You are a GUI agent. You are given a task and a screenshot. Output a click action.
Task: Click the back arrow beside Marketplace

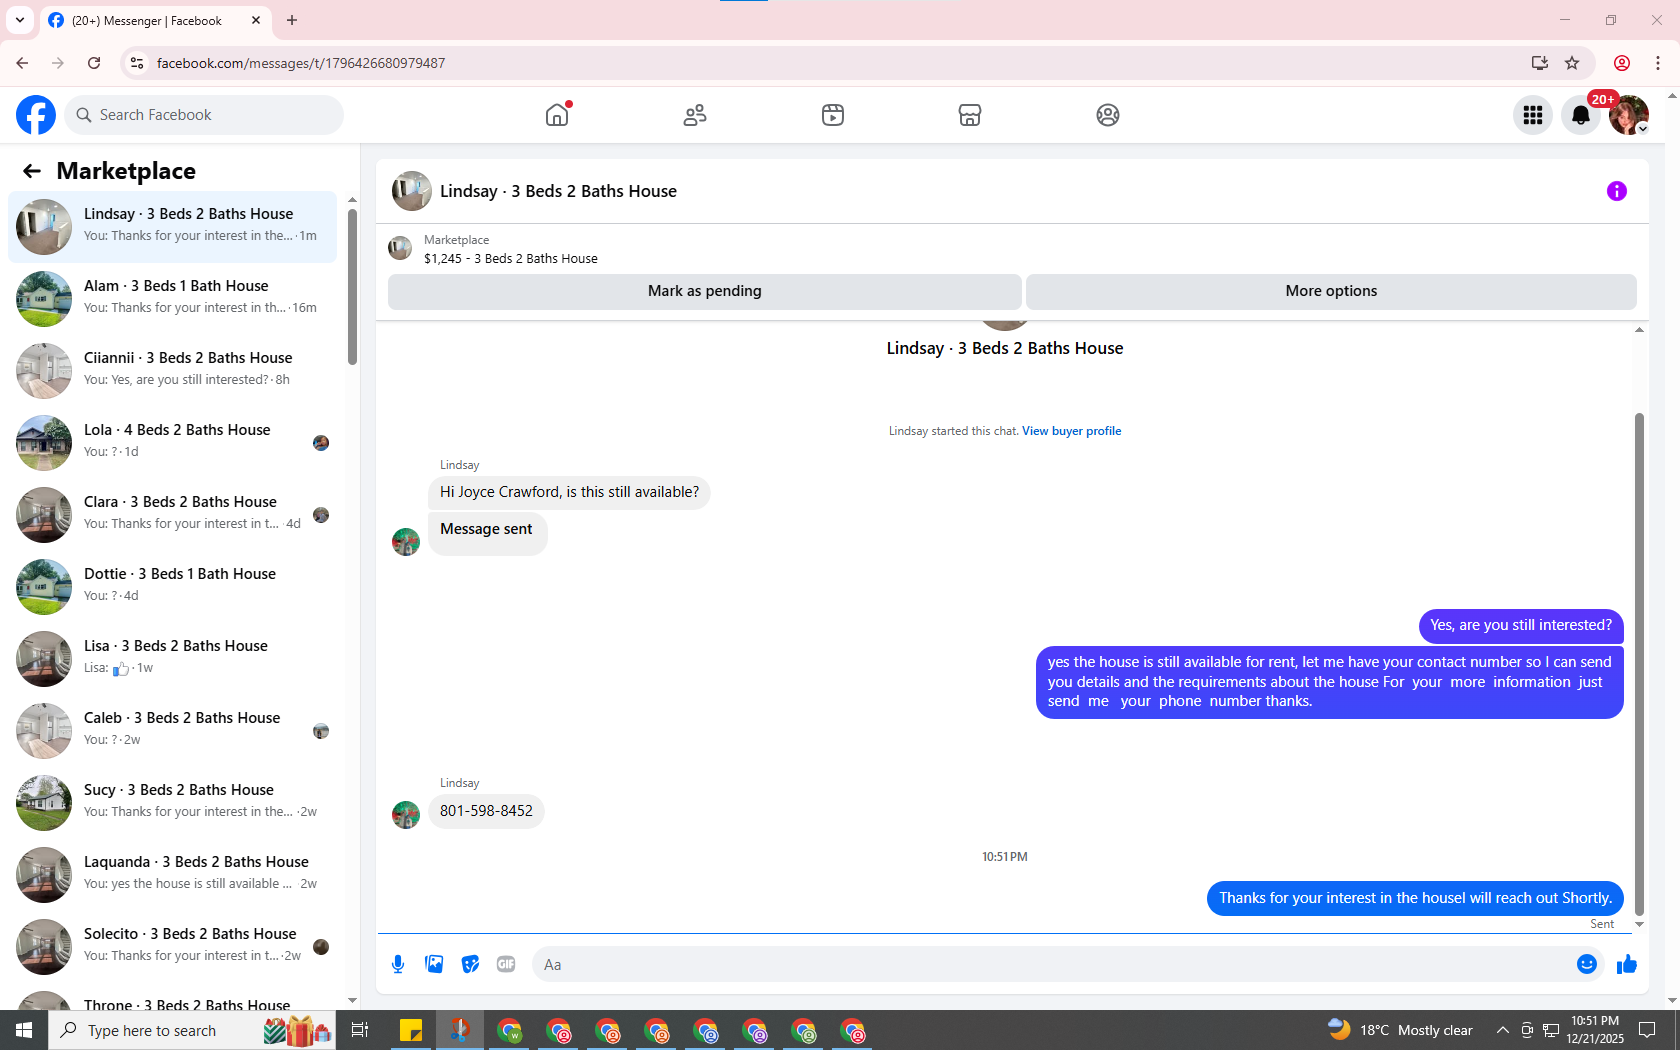pyautogui.click(x=32, y=171)
